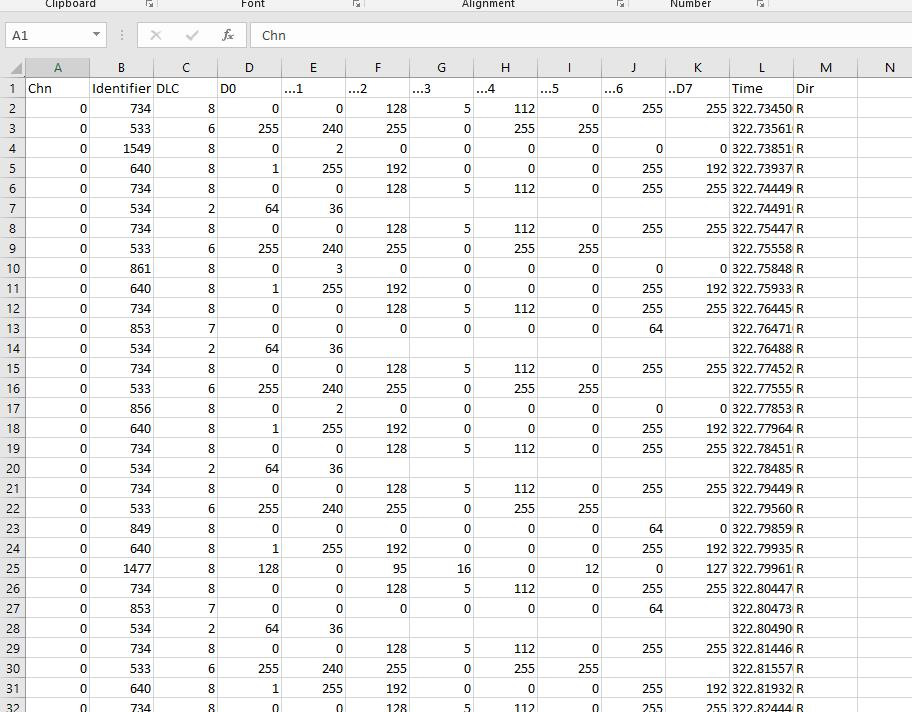Click the 'Dir' header cell
The height and width of the screenshot is (712, 912).
point(825,88)
